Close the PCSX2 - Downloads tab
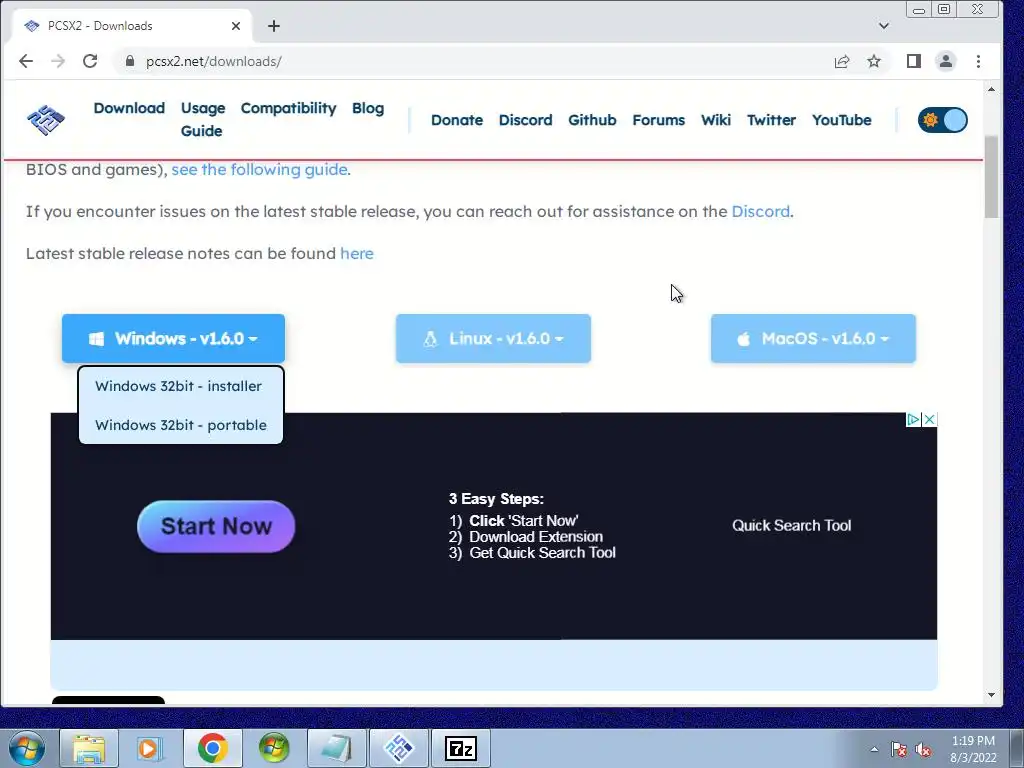 [x=236, y=26]
